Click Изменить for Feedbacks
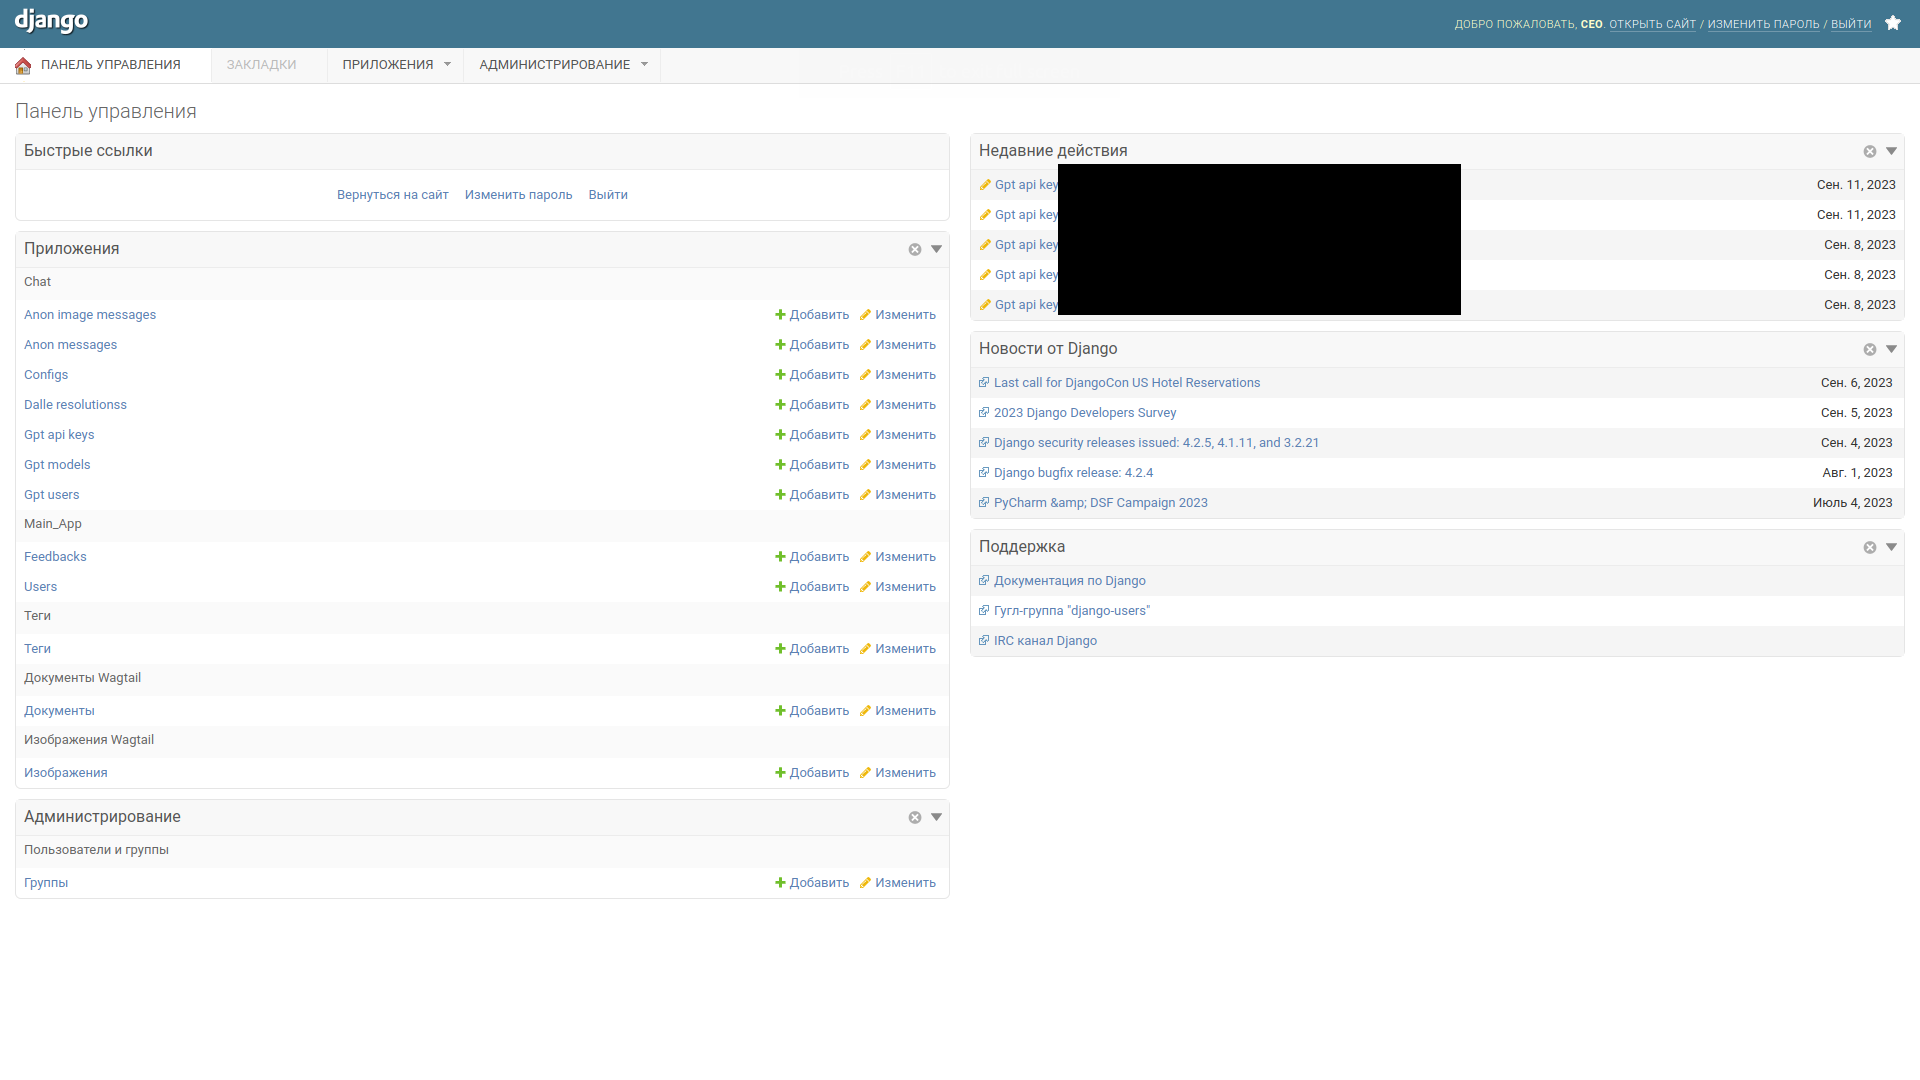The height and width of the screenshot is (1080, 1920). tap(898, 557)
